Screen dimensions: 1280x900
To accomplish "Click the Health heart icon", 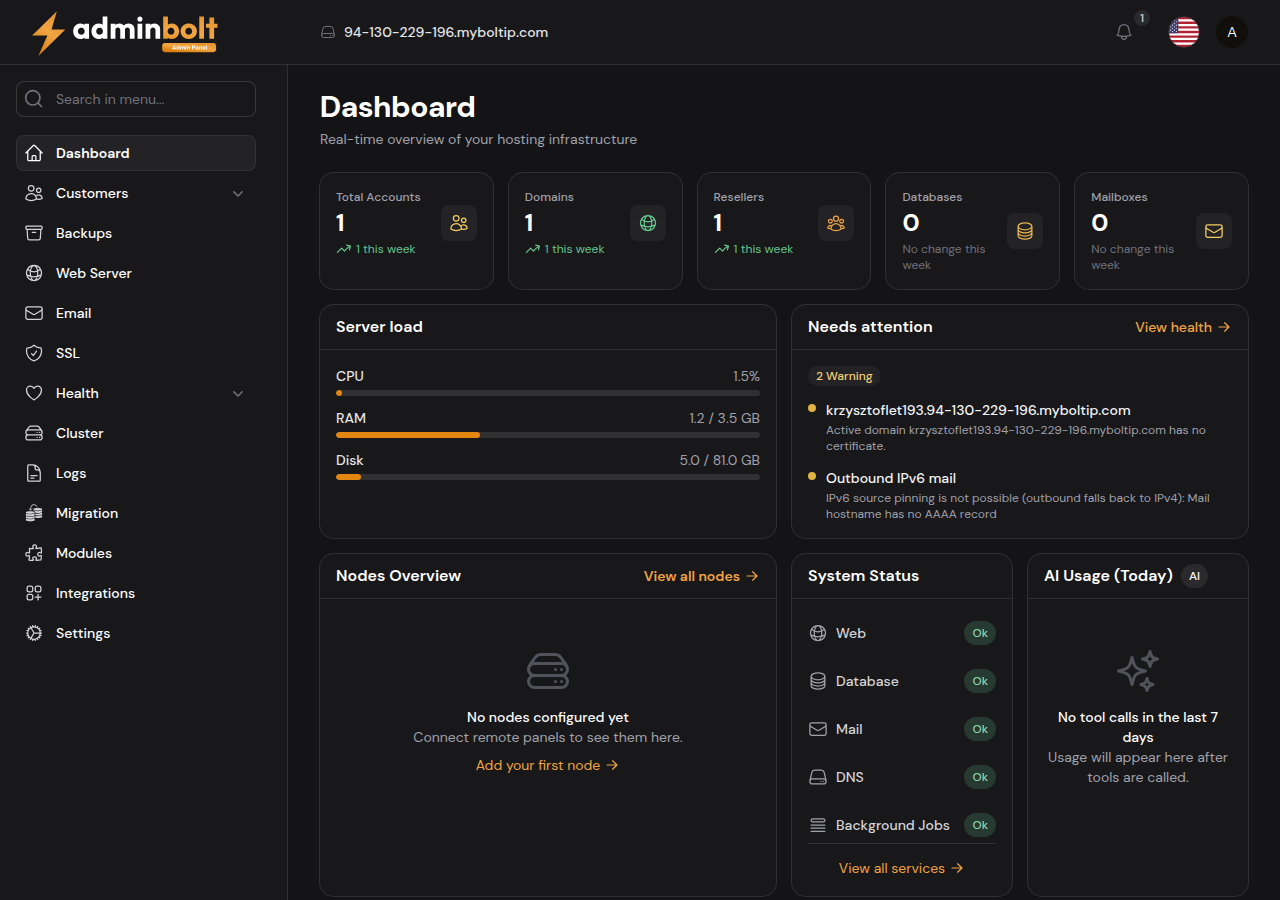I will [x=34, y=393].
